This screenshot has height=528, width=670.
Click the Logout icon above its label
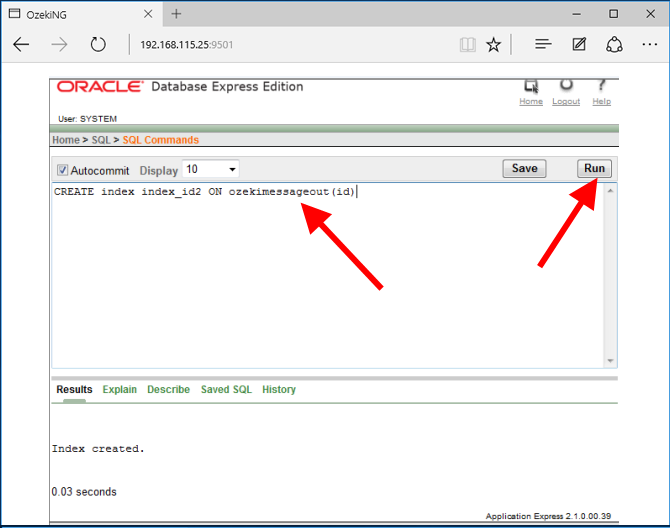tap(566, 85)
